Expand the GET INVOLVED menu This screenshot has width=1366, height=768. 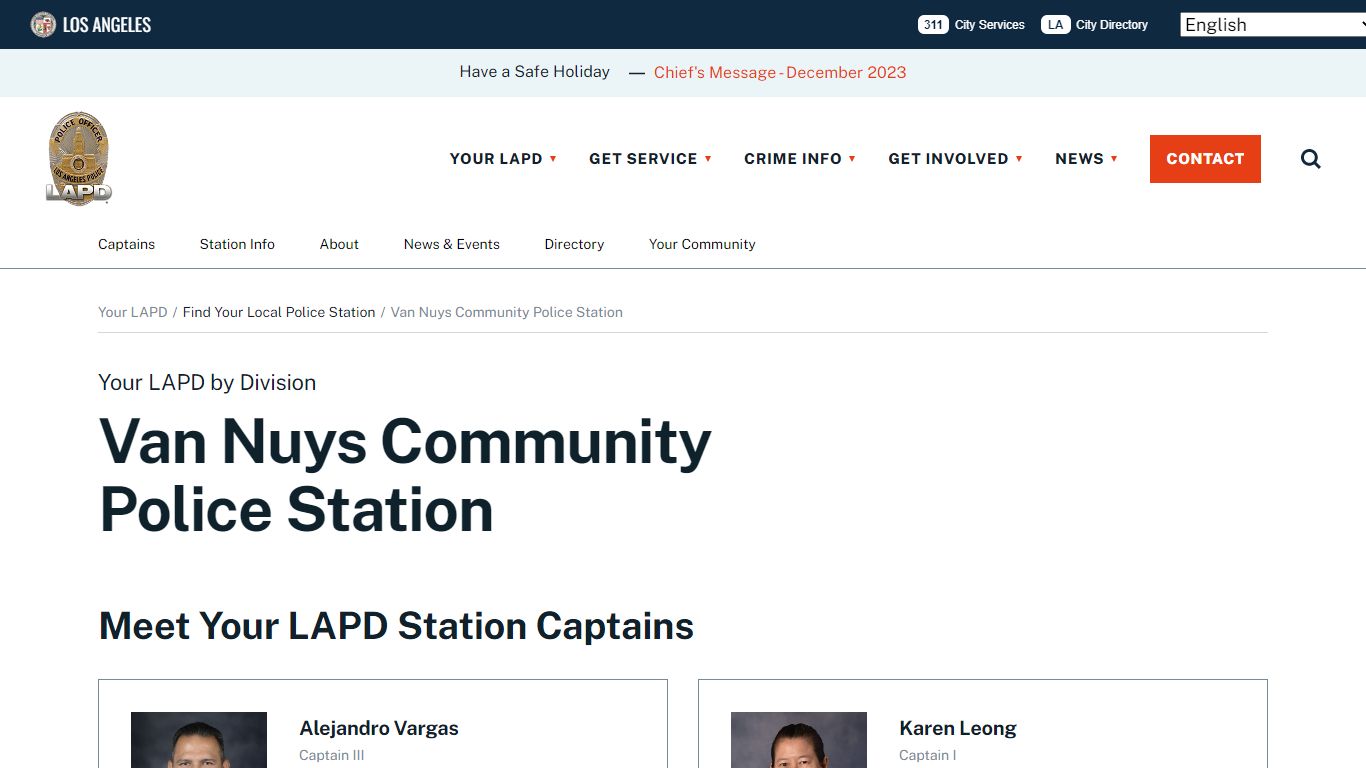tap(955, 159)
